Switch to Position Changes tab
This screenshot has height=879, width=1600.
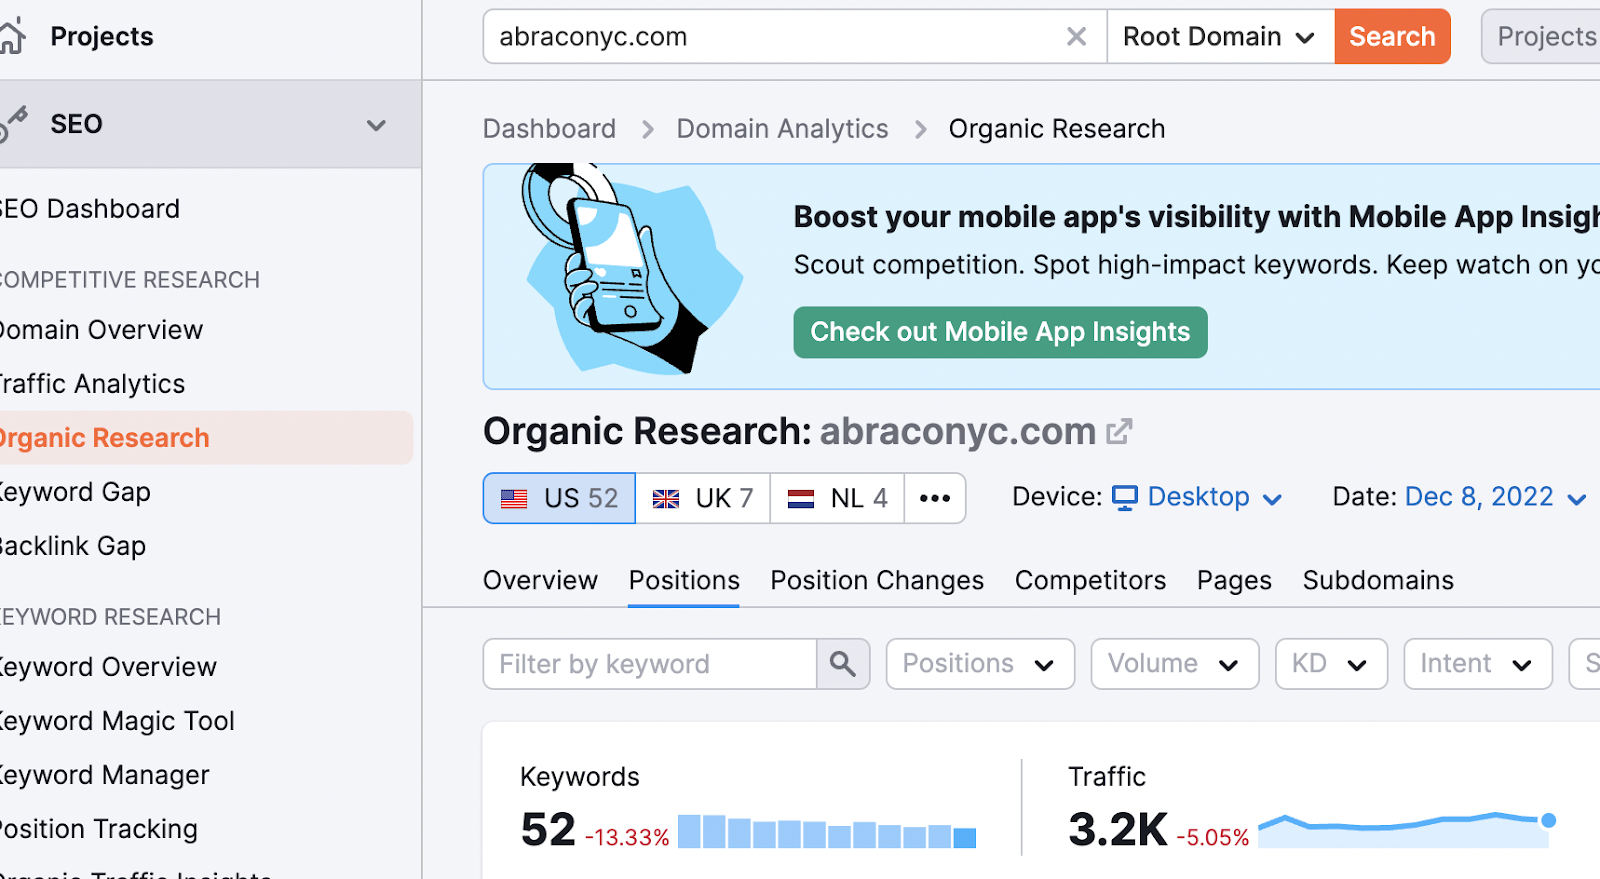click(877, 581)
